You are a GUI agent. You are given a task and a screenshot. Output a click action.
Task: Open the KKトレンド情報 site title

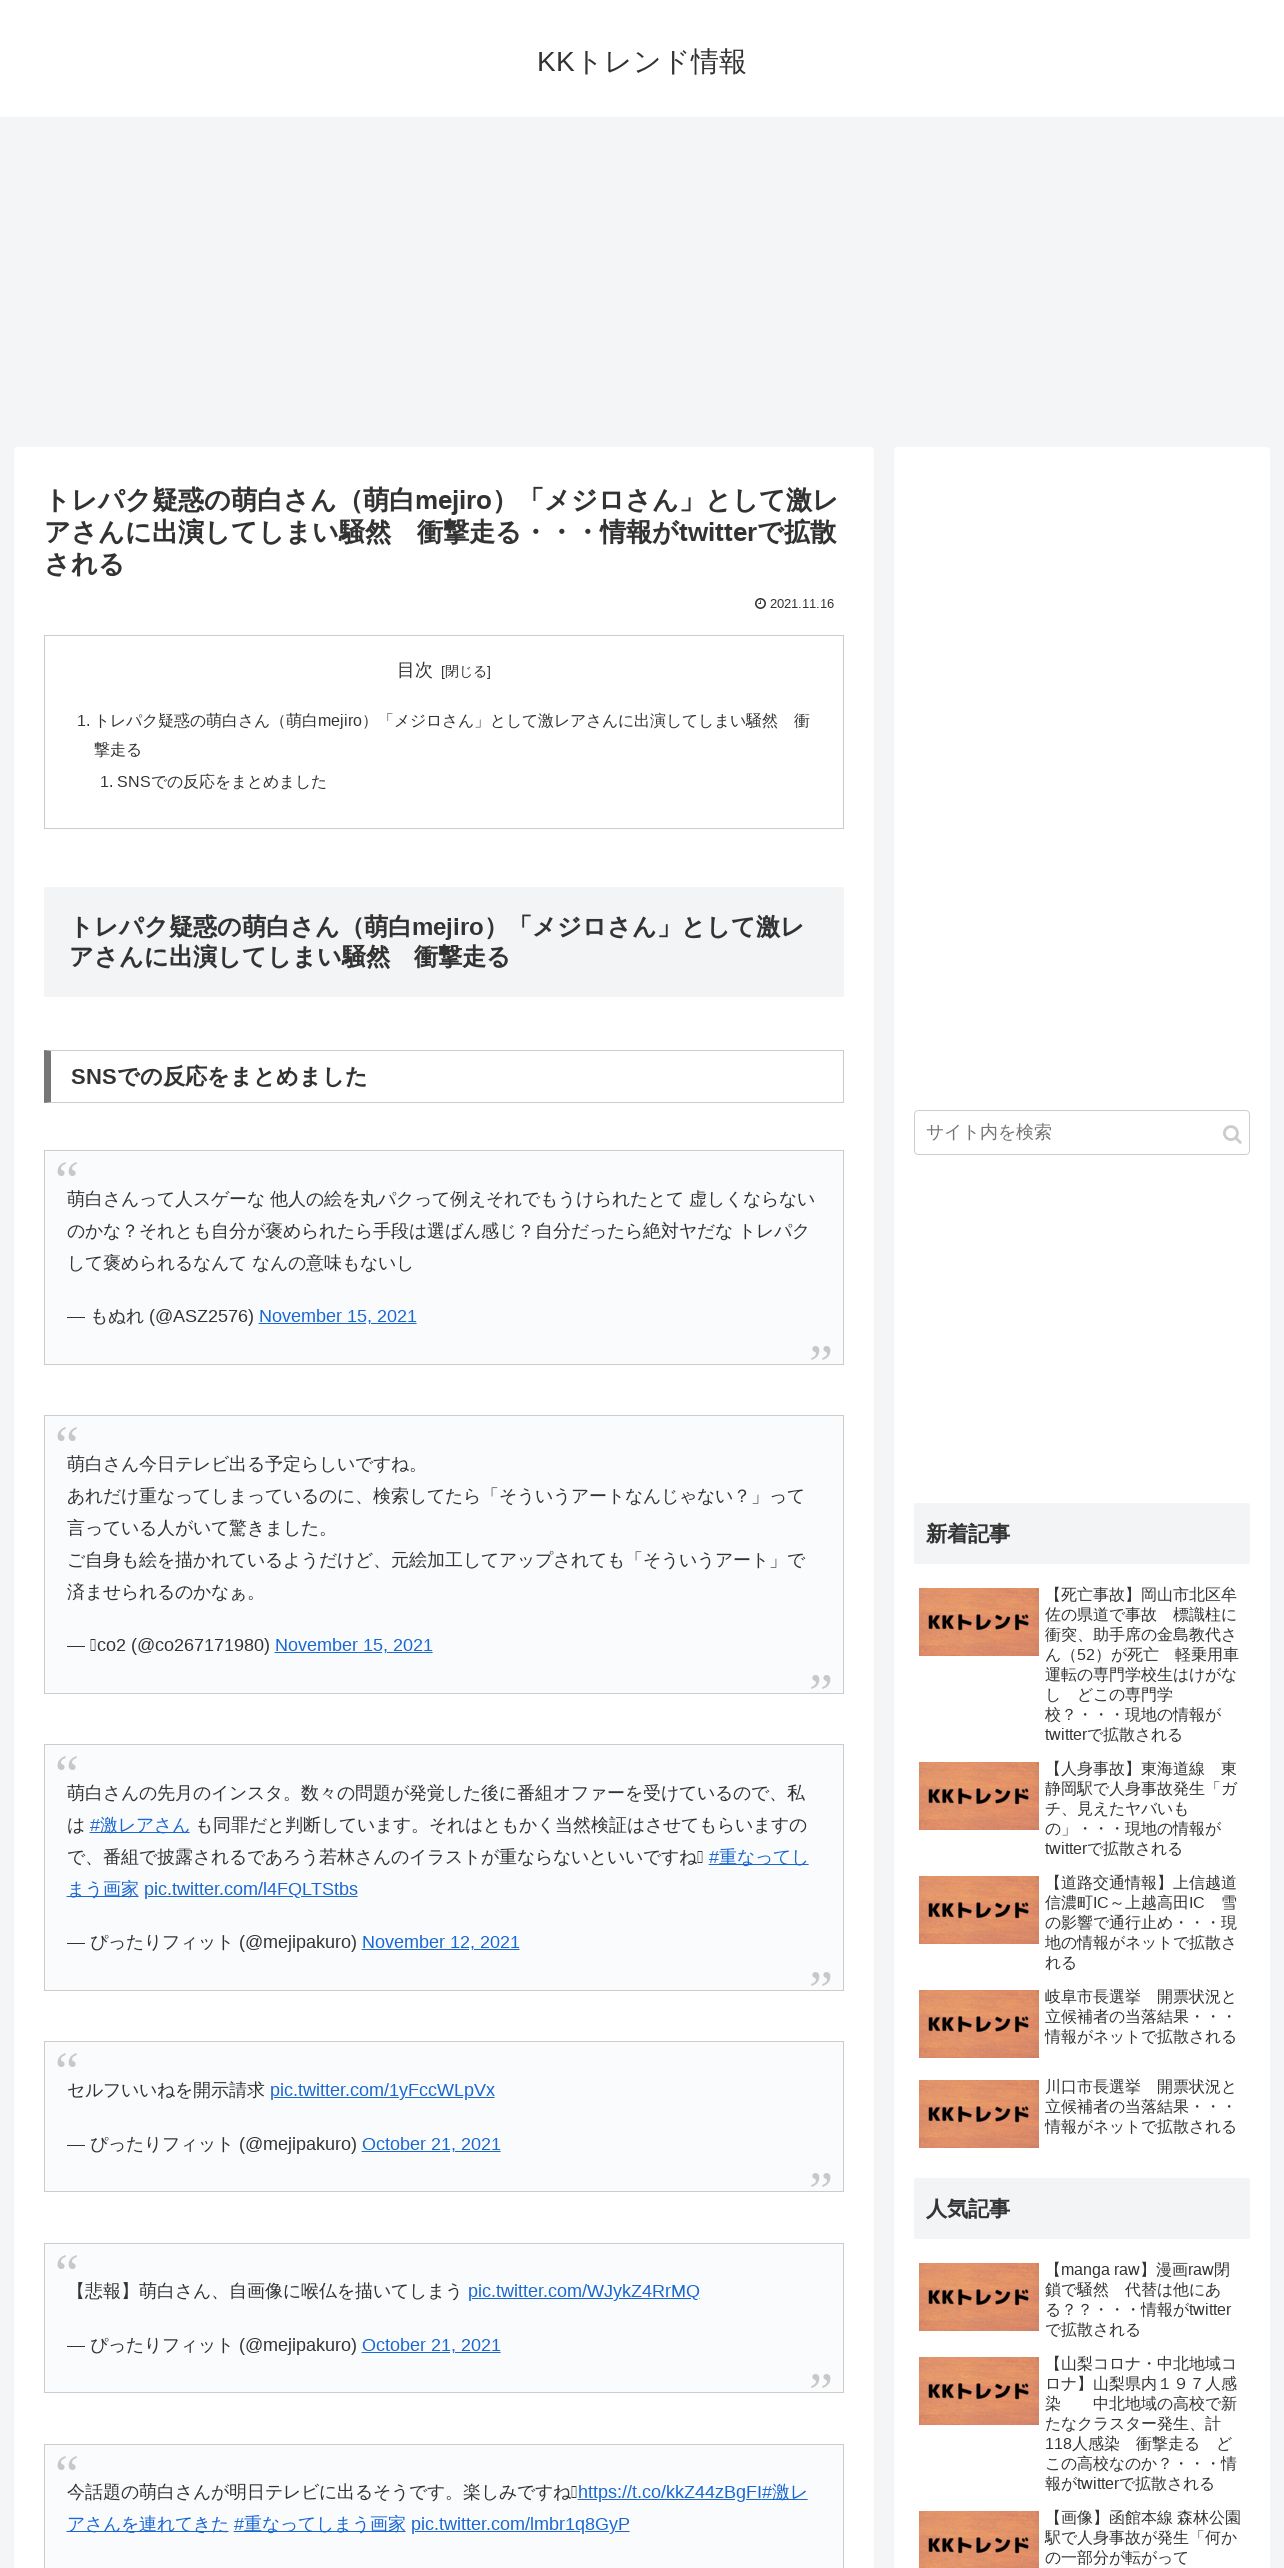point(642,62)
